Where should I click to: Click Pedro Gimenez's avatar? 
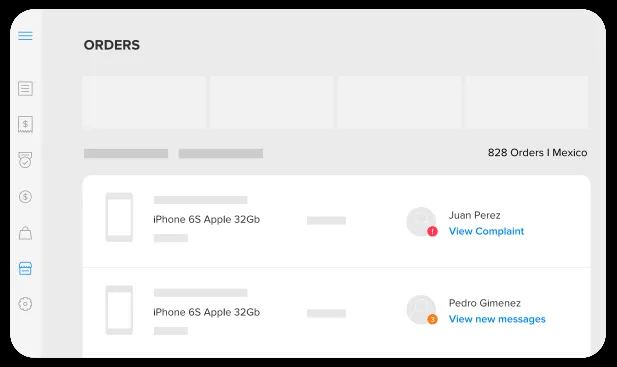coord(421,310)
